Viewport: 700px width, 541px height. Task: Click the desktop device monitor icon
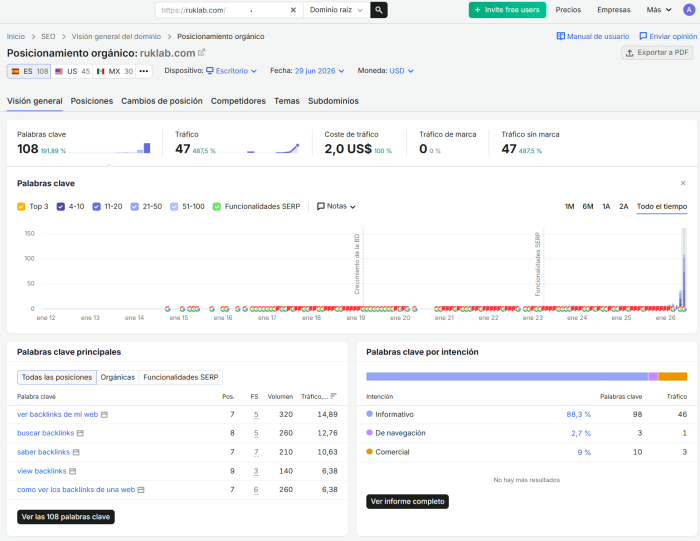[x=210, y=71]
